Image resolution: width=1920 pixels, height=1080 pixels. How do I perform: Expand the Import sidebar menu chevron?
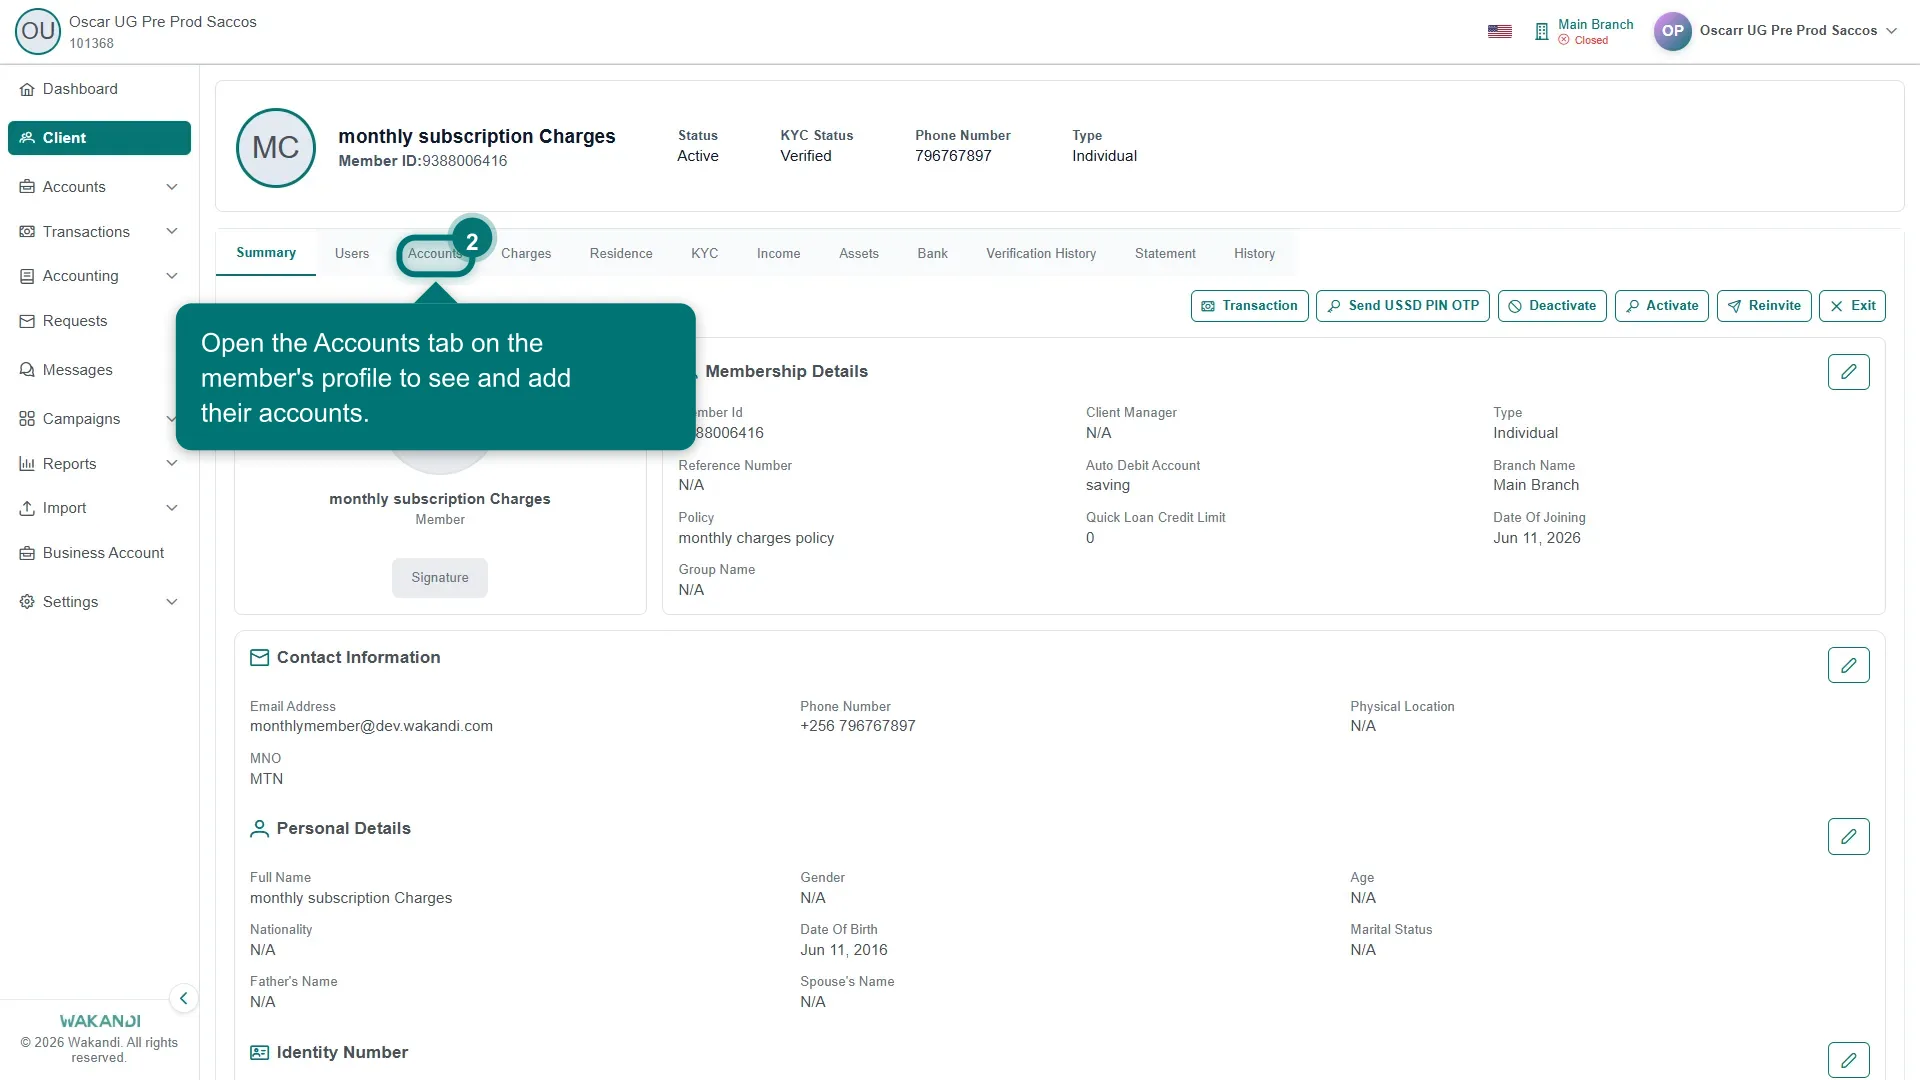tap(172, 508)
